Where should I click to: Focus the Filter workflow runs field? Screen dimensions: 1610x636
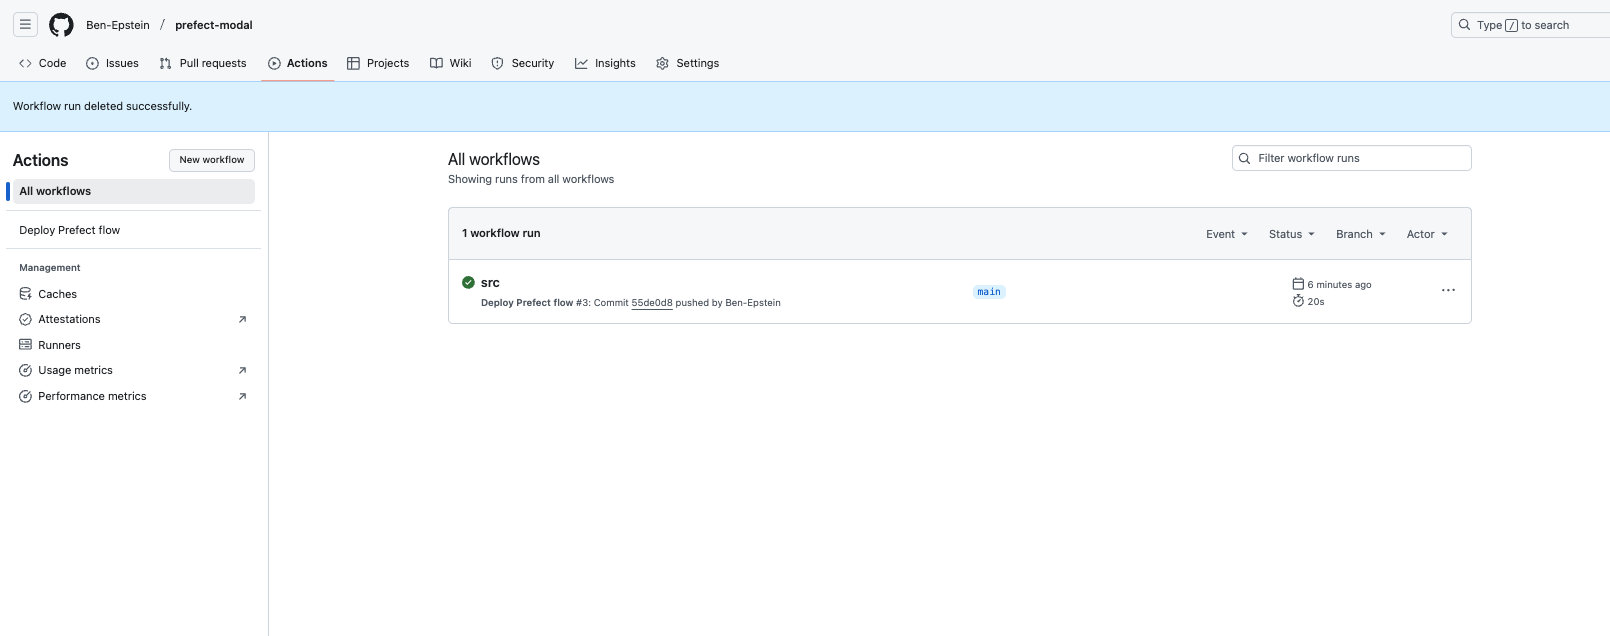coord(1352,158)
